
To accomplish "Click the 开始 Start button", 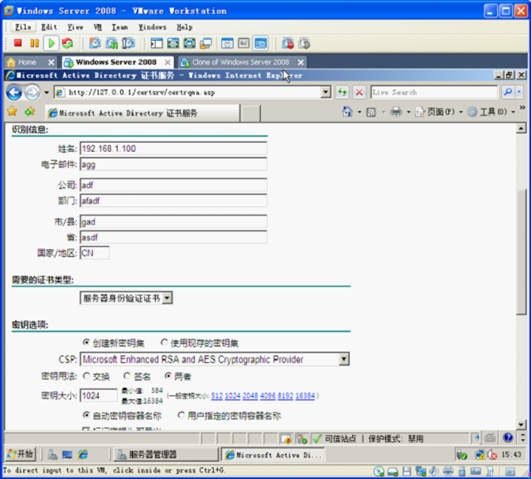I will click(x=21, y=454).
